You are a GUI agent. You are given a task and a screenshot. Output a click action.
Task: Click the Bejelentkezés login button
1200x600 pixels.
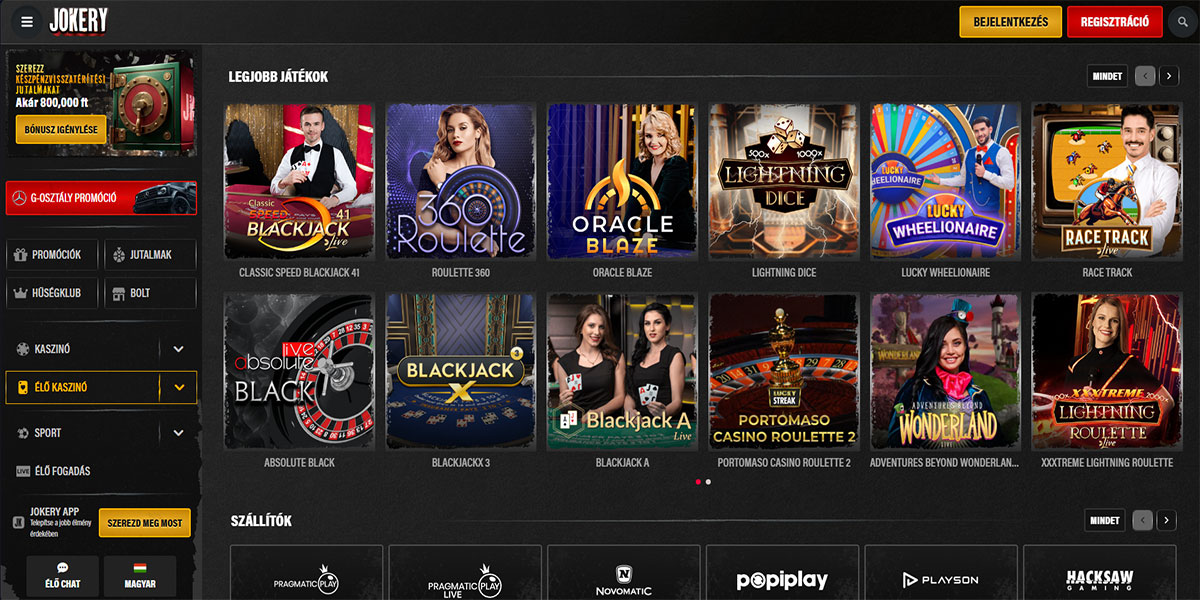[1010, 21]
